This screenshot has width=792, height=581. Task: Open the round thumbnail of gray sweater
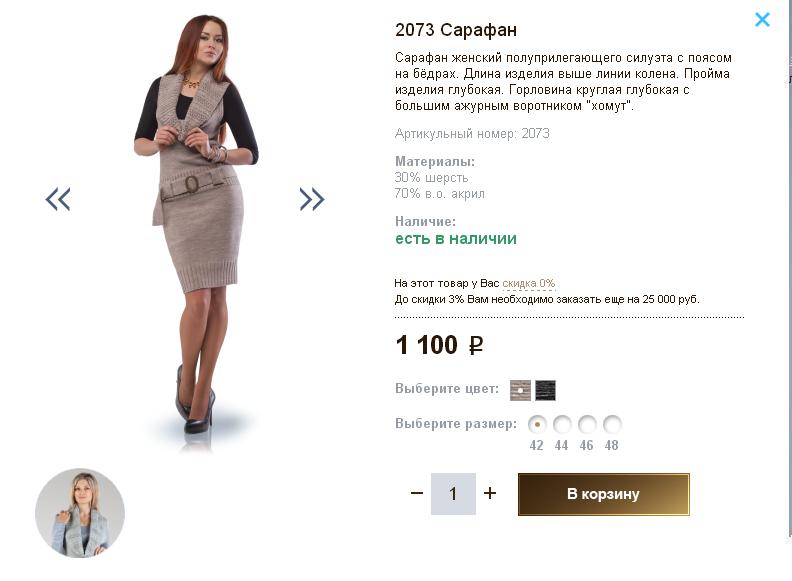tap(80, 513)
